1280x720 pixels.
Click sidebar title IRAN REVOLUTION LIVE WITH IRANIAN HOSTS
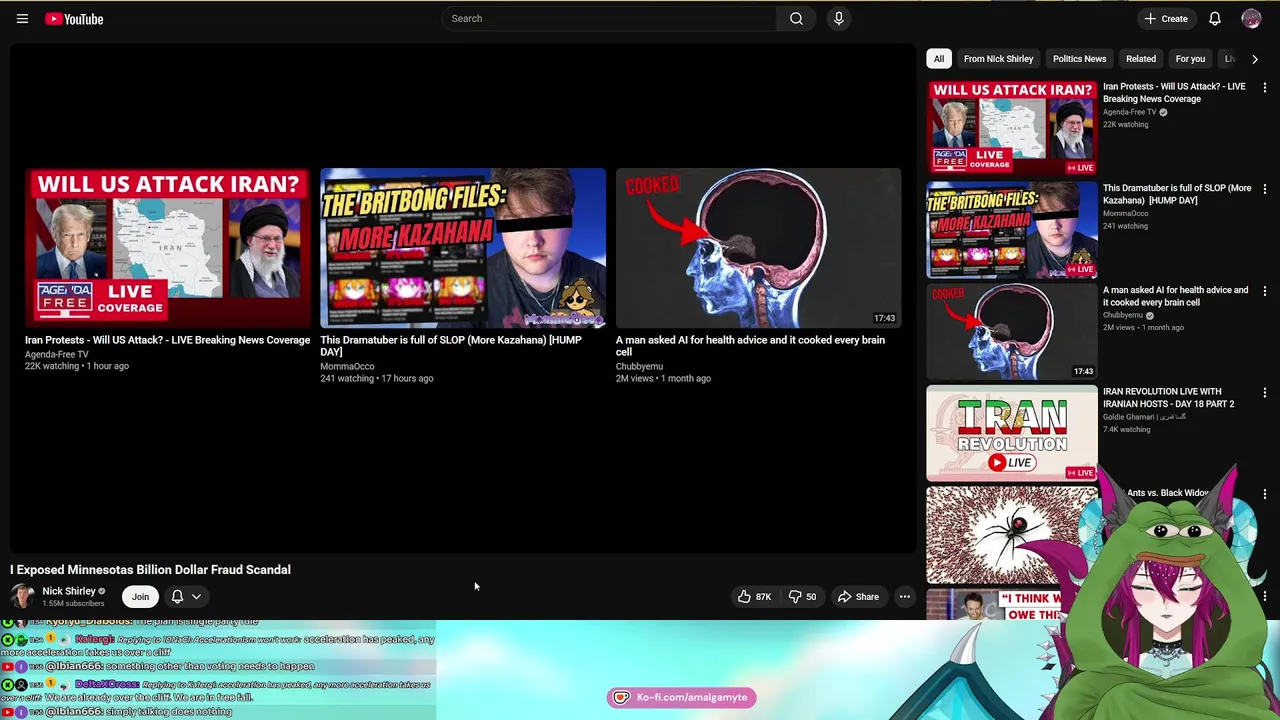coord(1168,398)
